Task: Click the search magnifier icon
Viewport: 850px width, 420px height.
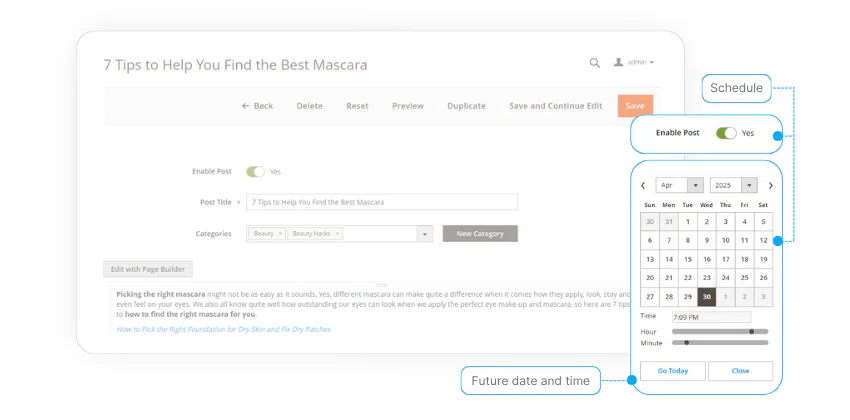Action: [595, 63]
